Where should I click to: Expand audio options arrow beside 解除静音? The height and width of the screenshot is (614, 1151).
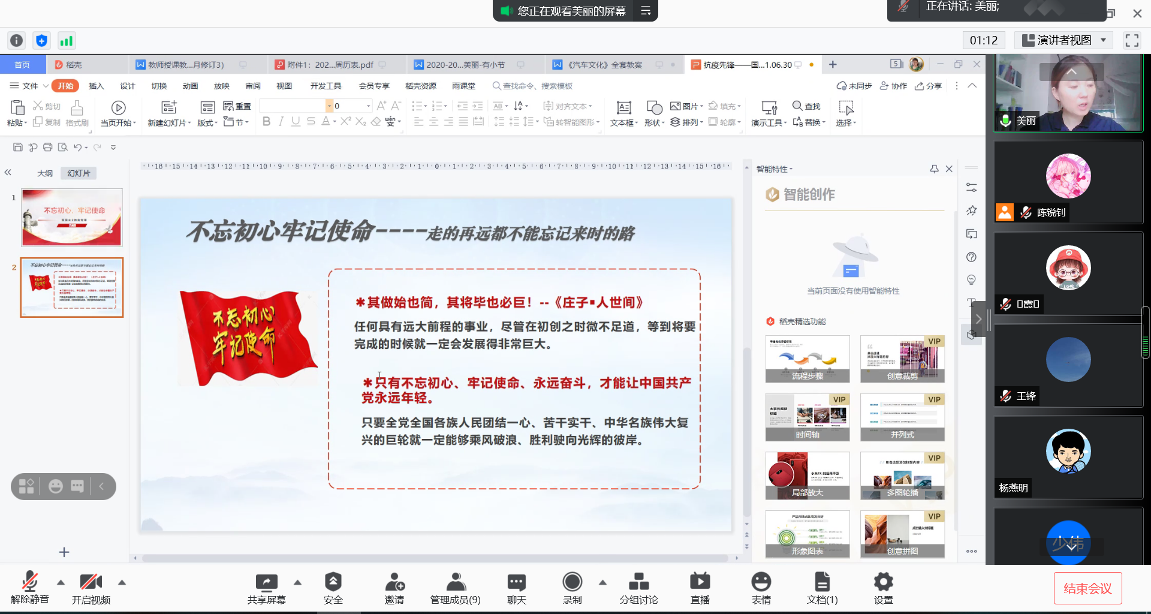tap(61, 581)
